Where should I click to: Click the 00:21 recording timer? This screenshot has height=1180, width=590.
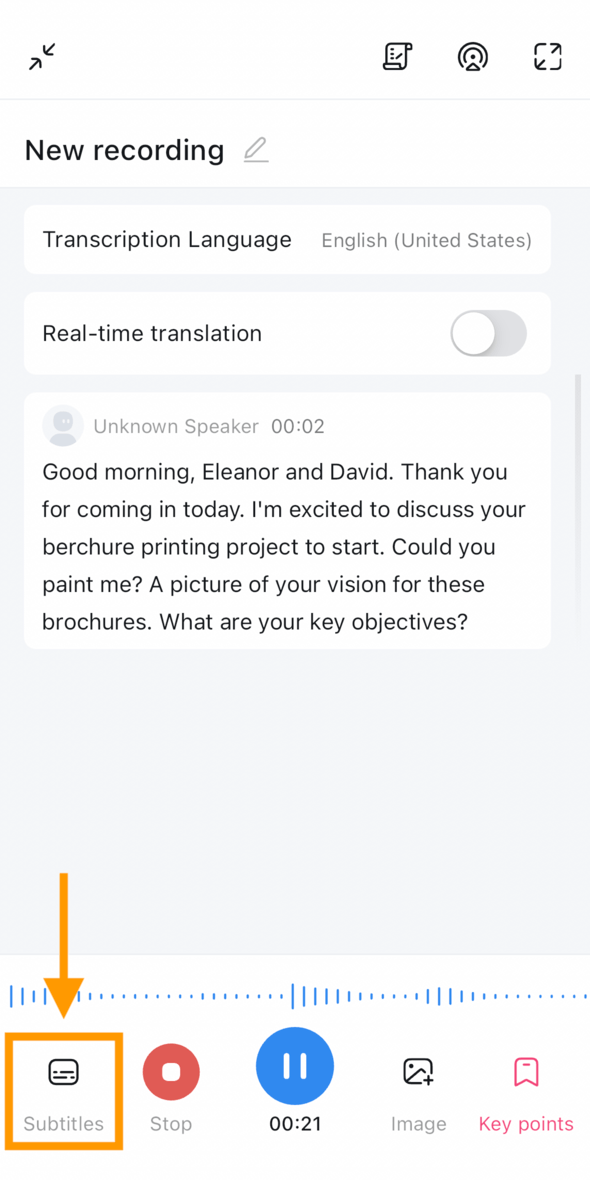295,1124
